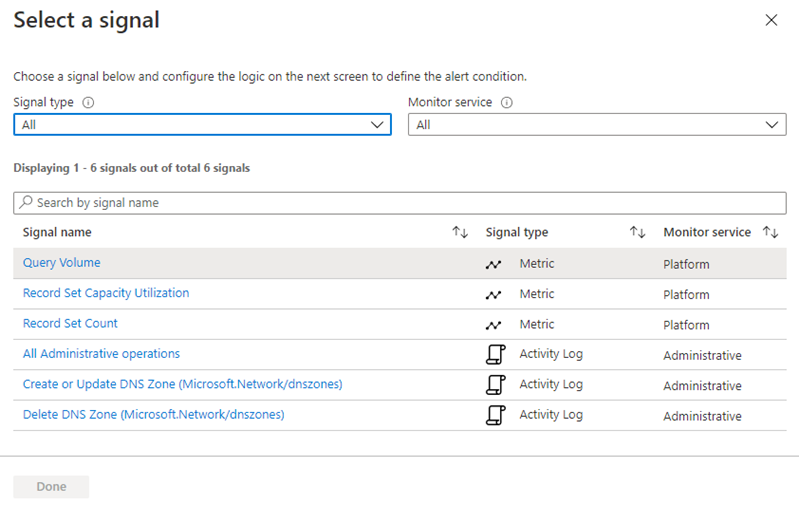Close the Select a signal panel
The height and width of the screenshot is (505, 799).
(771, 20)
